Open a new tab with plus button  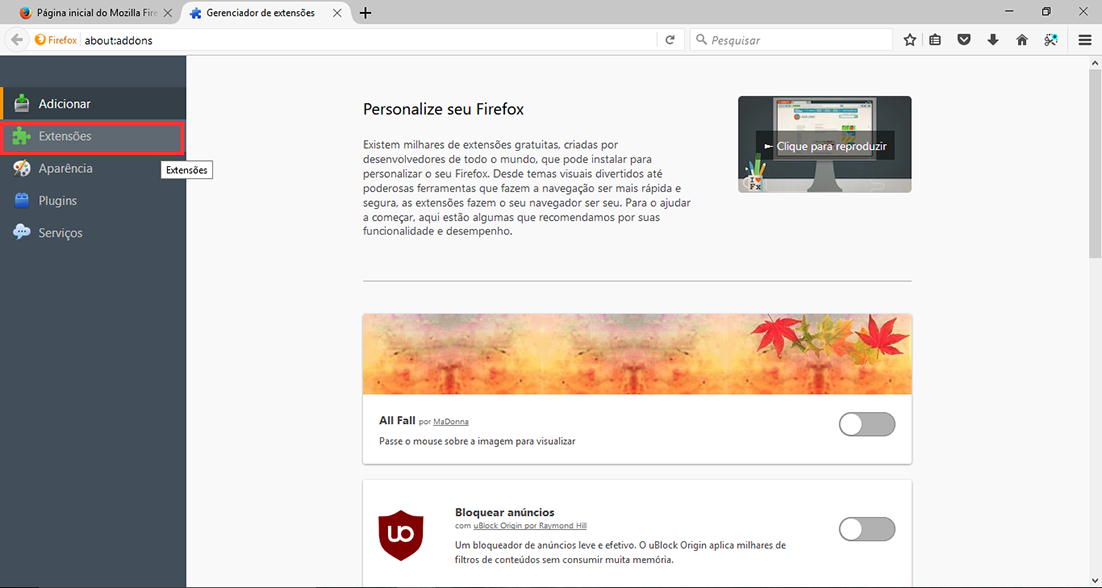(x=365, y=13)
